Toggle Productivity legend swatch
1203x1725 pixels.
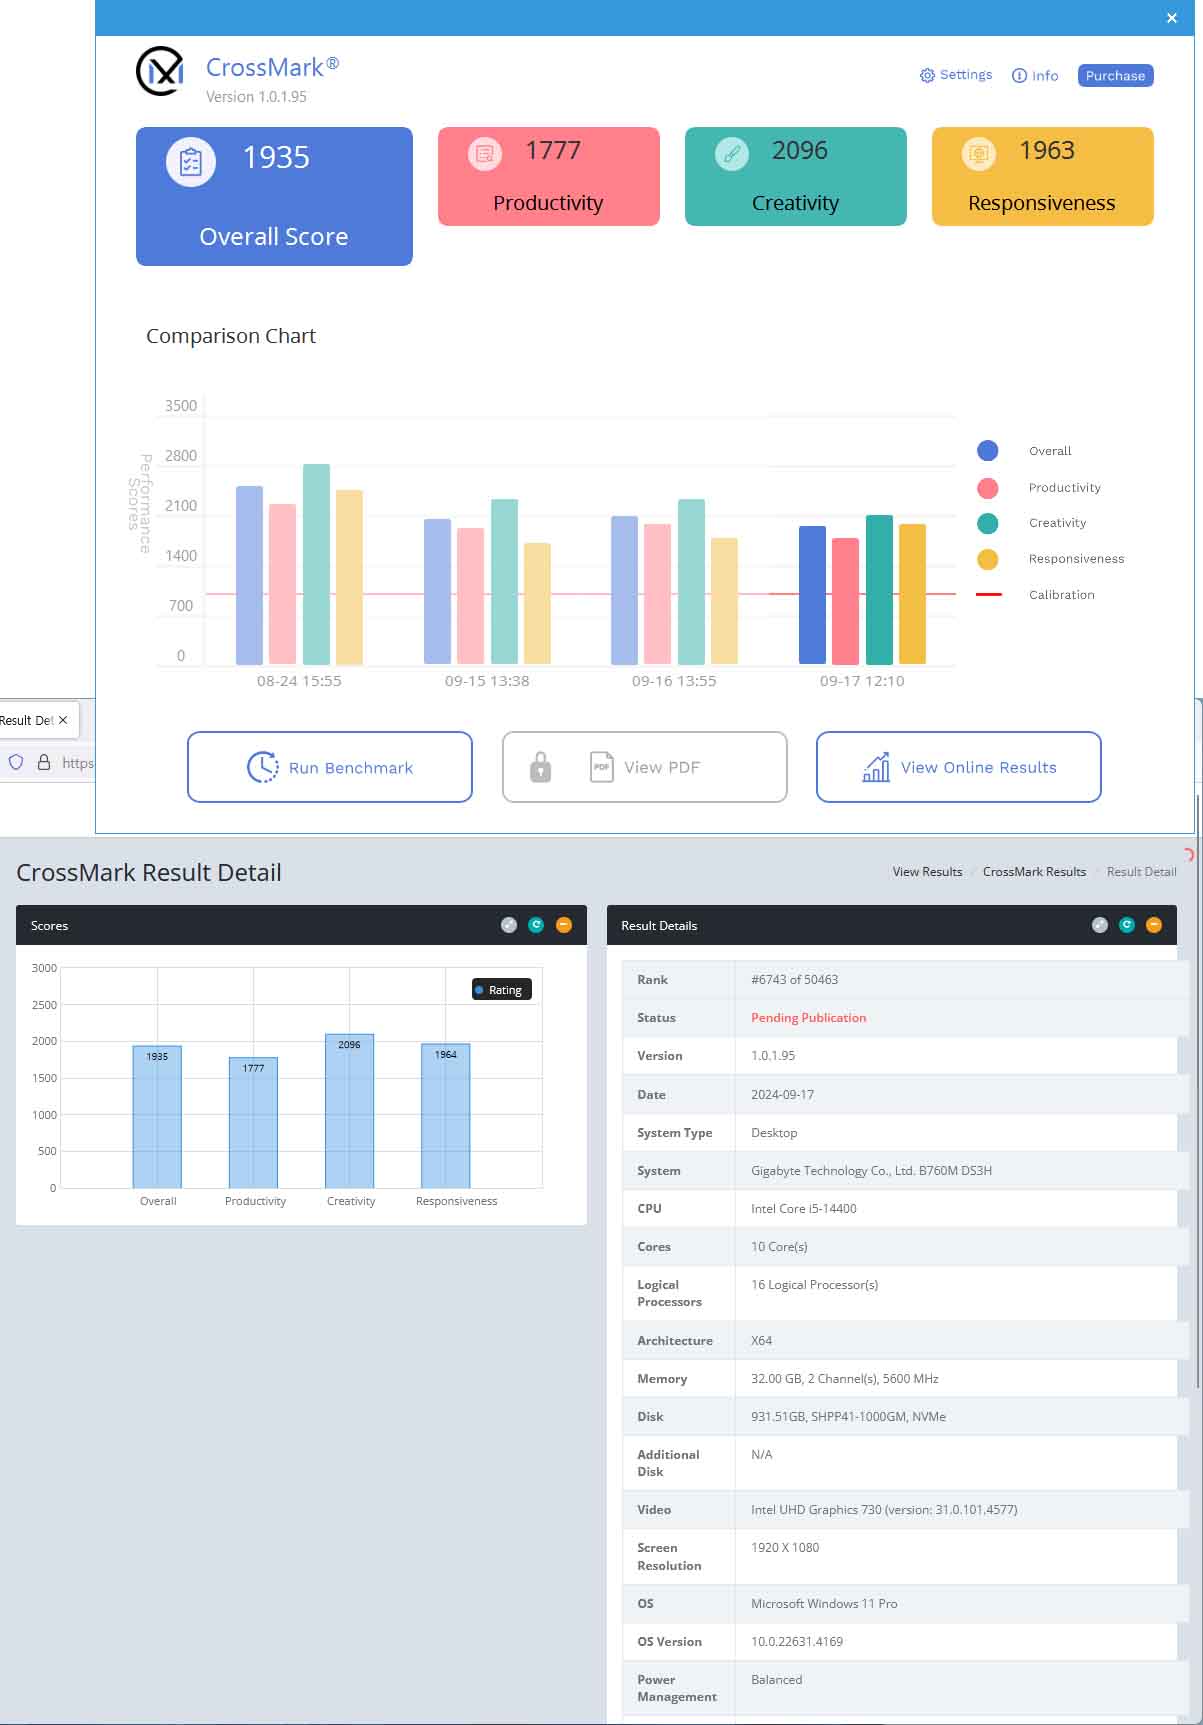987,487
